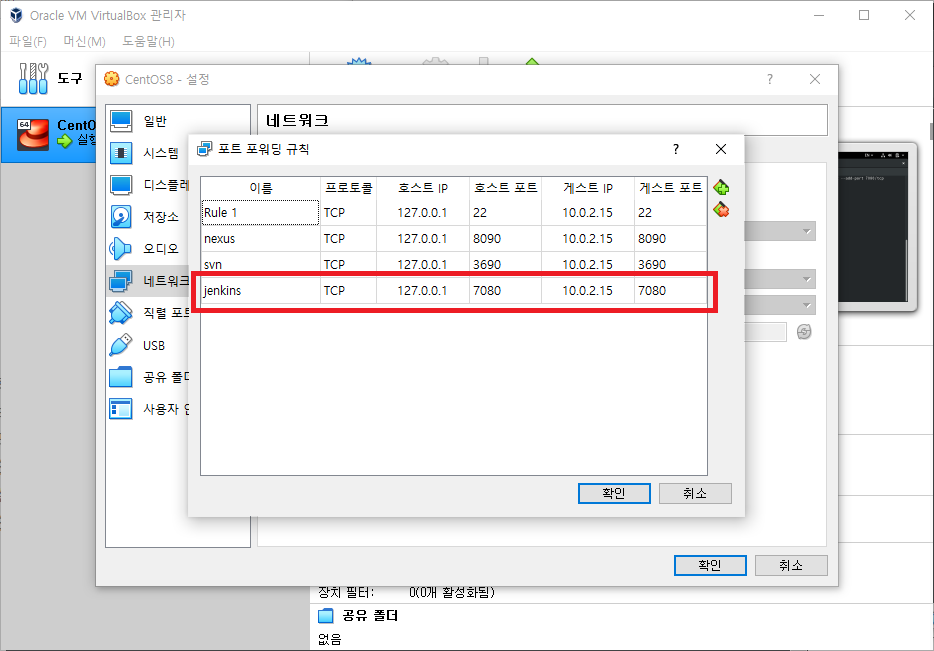Click the Tools icon in VirtualBox Manager
The width and height of the screenshot is (934, 651).
click(x=33, y=79)
